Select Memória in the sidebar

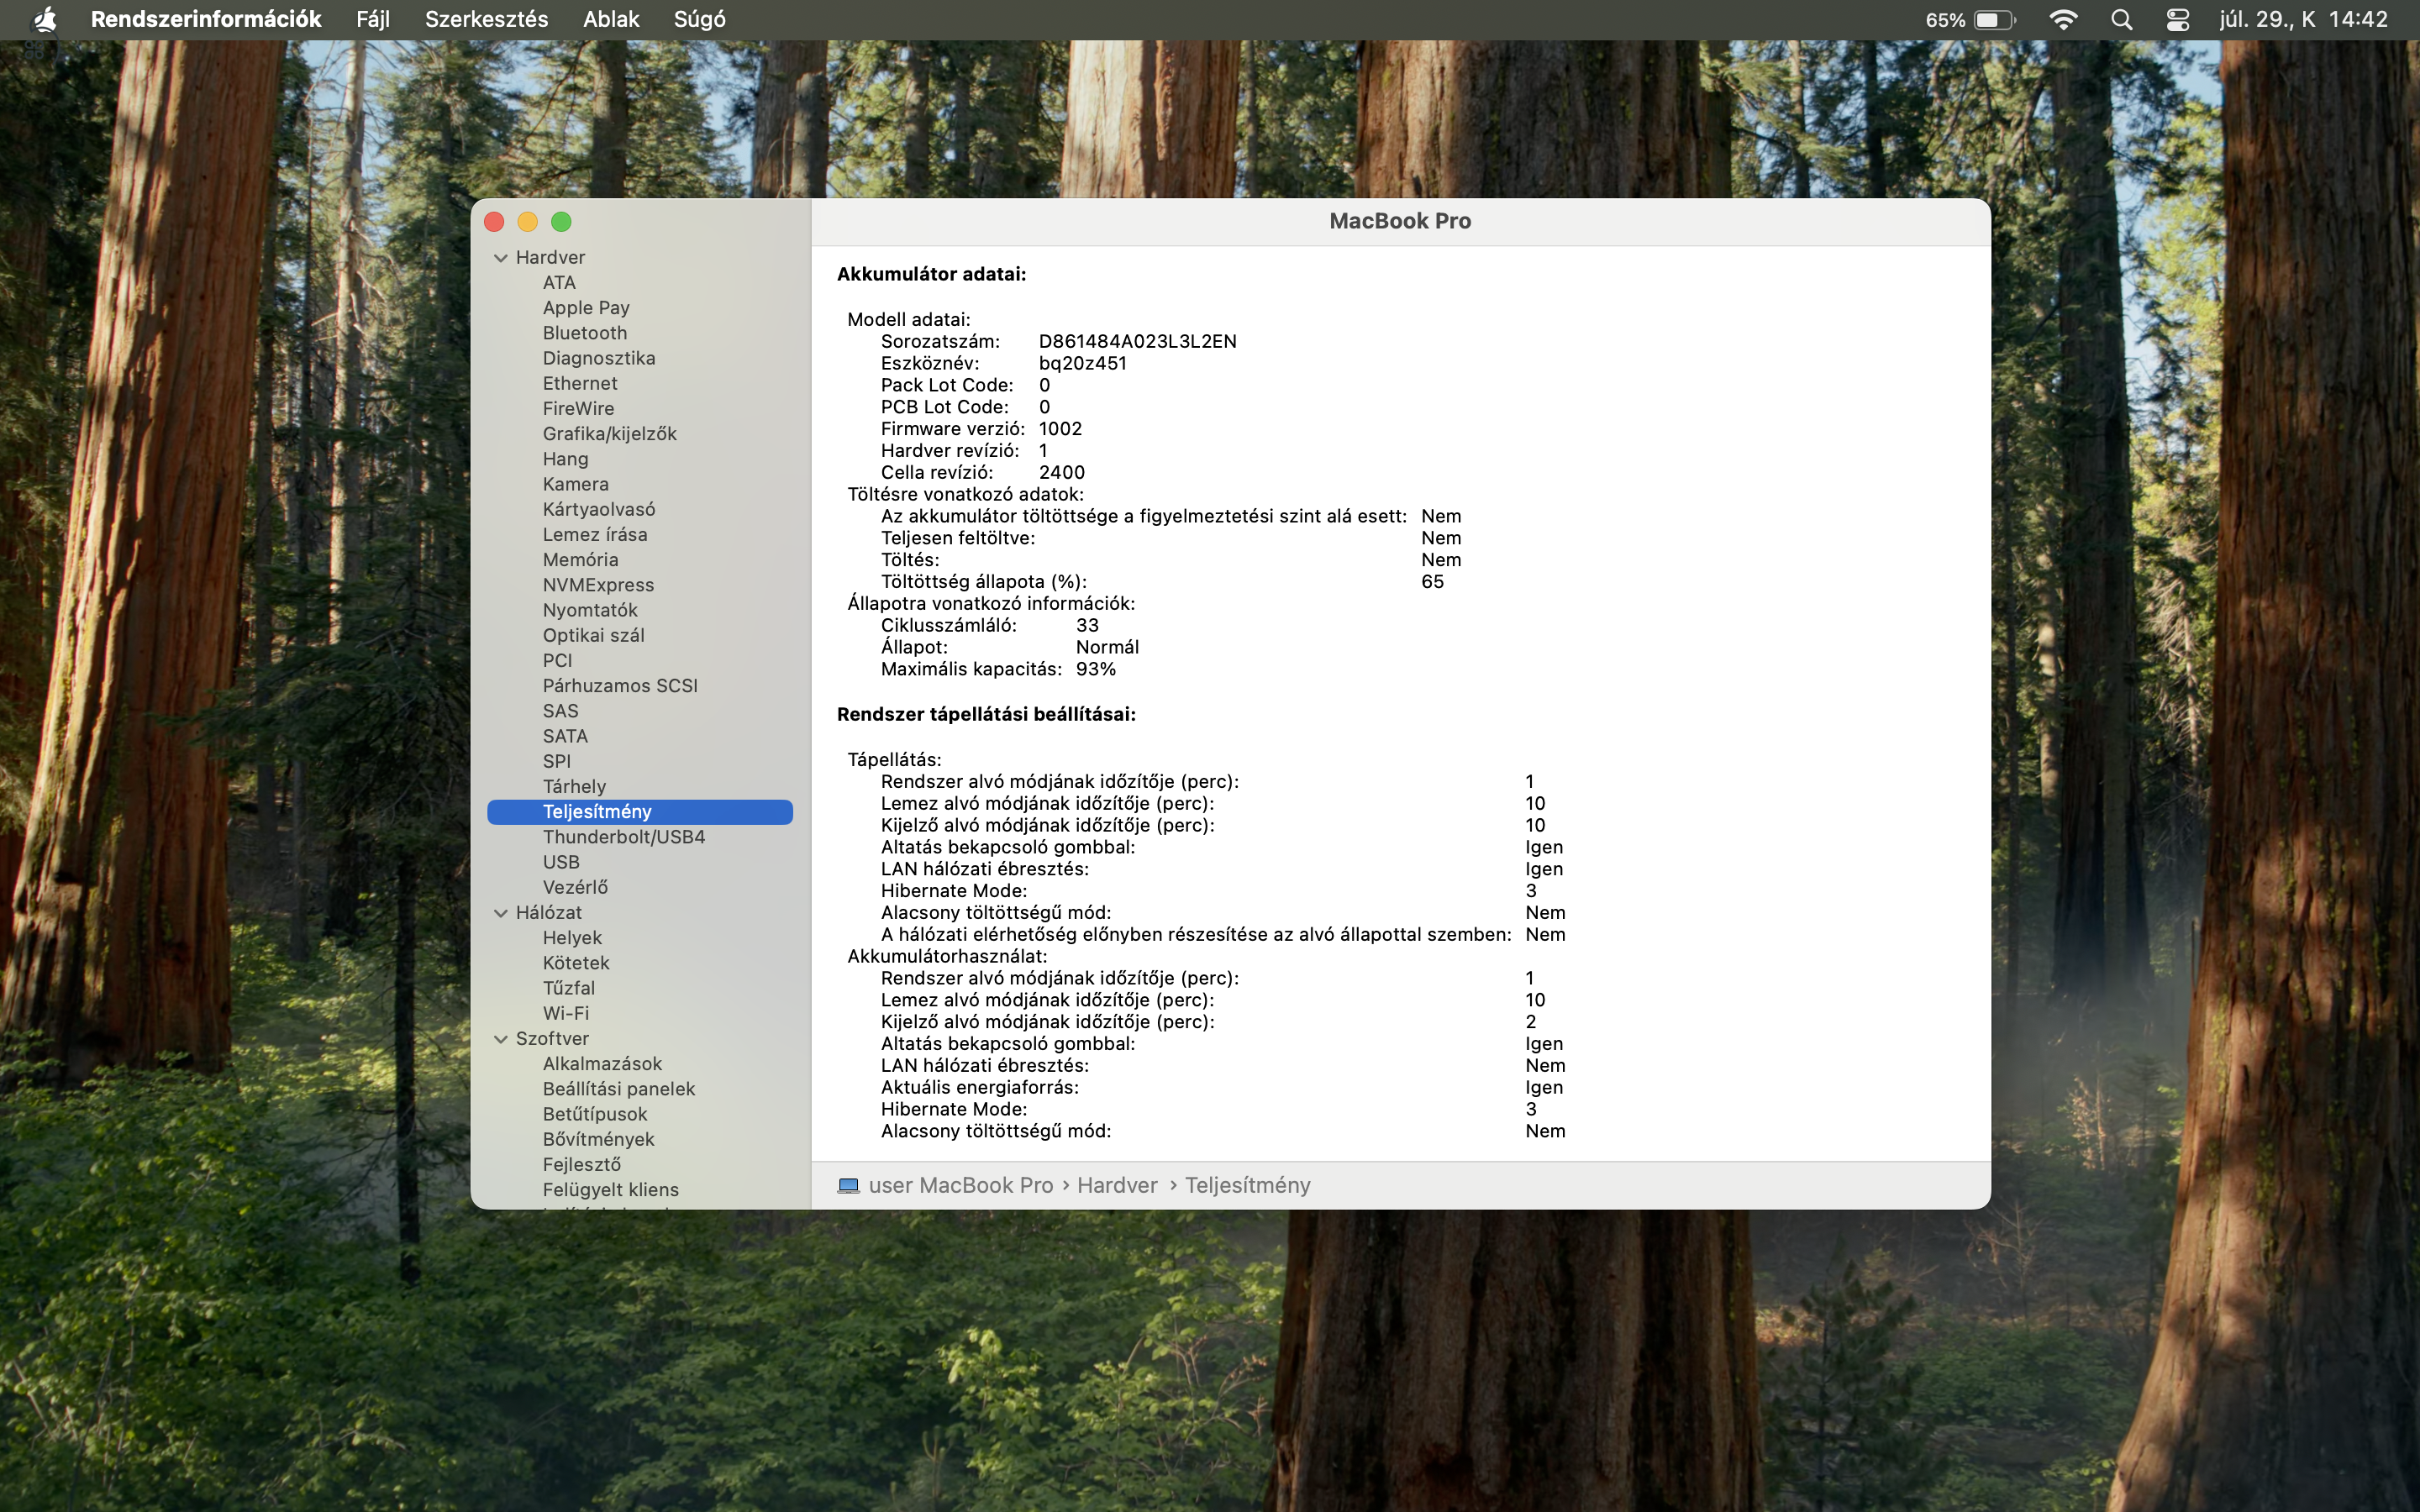tap(640, 560)
